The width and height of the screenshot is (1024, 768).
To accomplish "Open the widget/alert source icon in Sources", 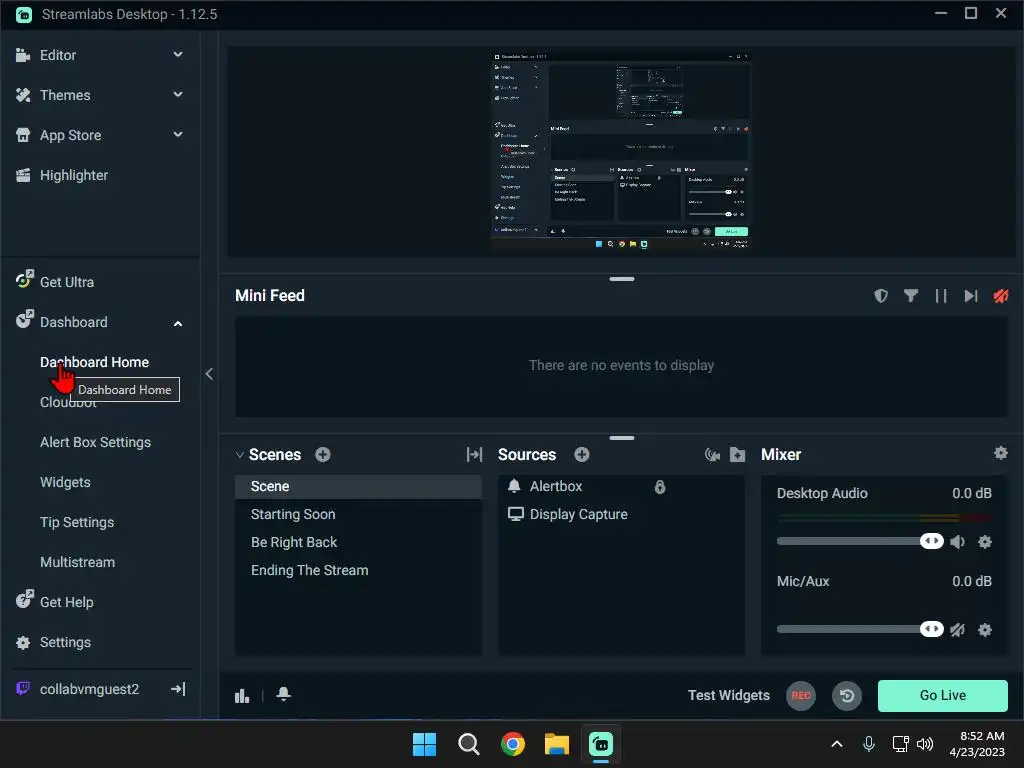I will tap(712, 455).
